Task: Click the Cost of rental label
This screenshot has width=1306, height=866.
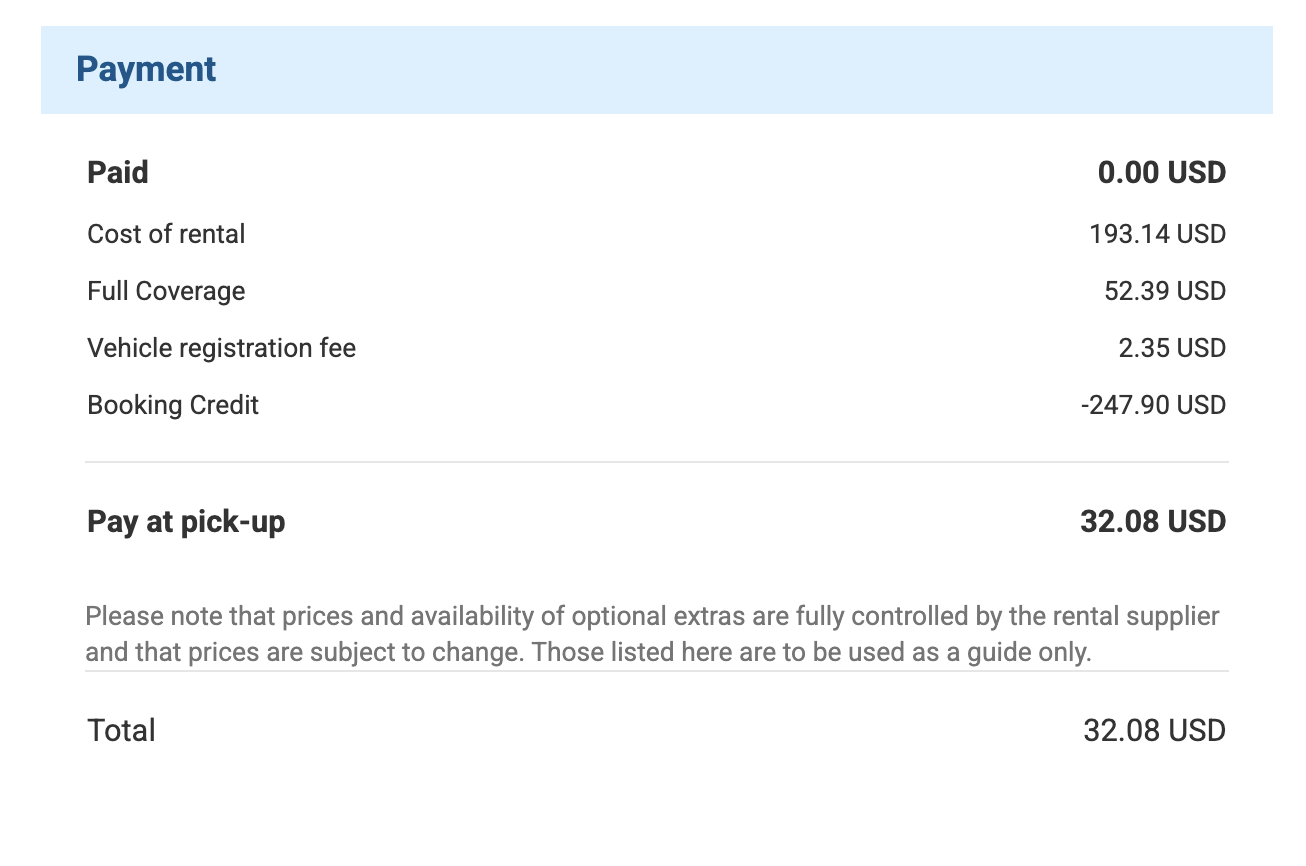Action: pyautogui.click(x=166, y=234)
